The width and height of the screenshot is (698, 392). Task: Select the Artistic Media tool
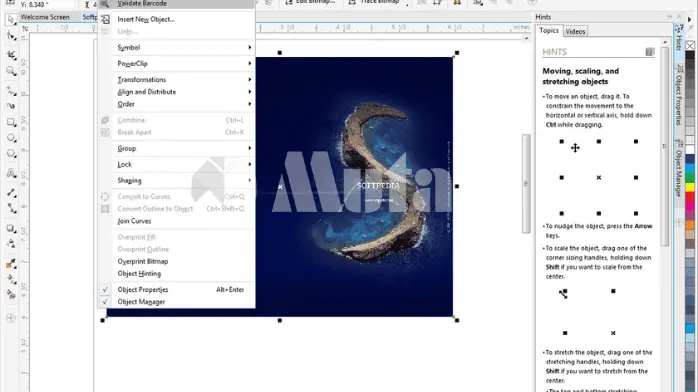pyautogui.click(x=11, y=106)
